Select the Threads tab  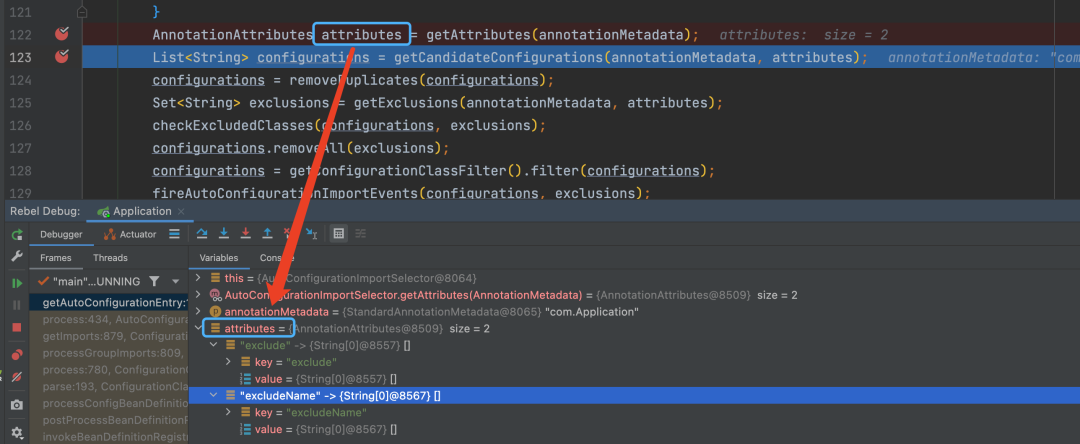(110, 257)
